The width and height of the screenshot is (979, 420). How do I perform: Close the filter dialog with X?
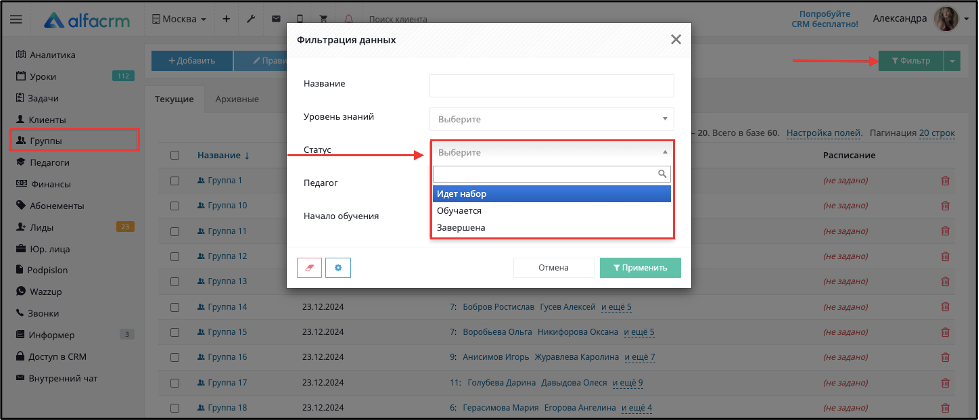(x=676, y=39)
